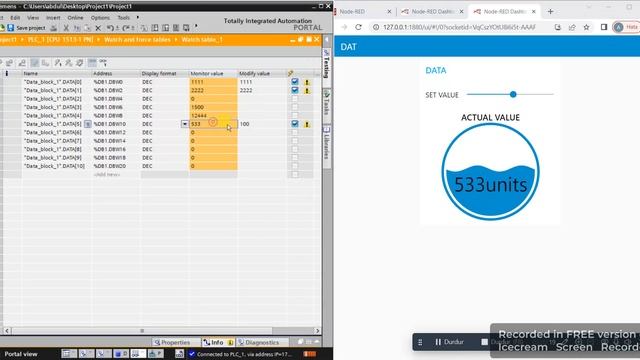Image resolution: width=640 pixels, height=360 pixels.
Task: Toggle the modify checkbox for DATA[2]
Action: (x=295, y=99)
